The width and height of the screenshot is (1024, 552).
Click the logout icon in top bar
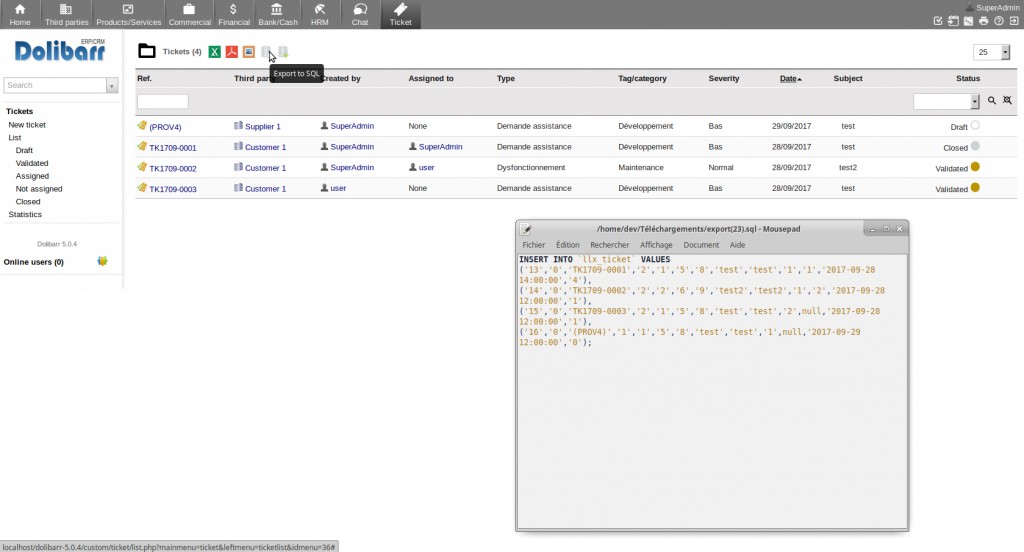pyautogui.click(x=1014, y=21)
